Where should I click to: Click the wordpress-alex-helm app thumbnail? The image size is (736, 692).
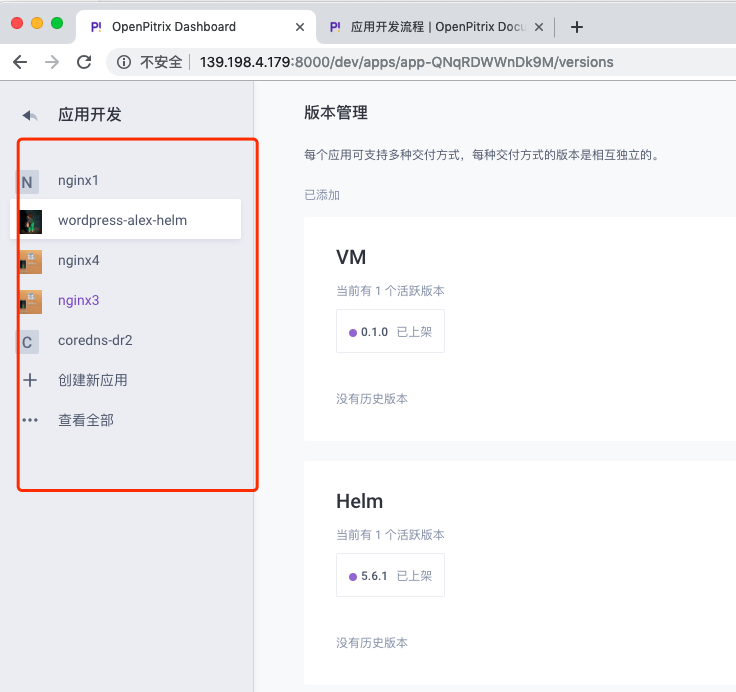pyautogui.click(x=31, y=222)
